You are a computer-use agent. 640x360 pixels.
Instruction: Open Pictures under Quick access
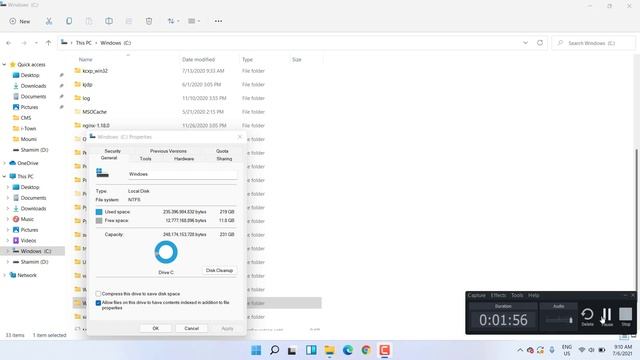coord(29,107)
